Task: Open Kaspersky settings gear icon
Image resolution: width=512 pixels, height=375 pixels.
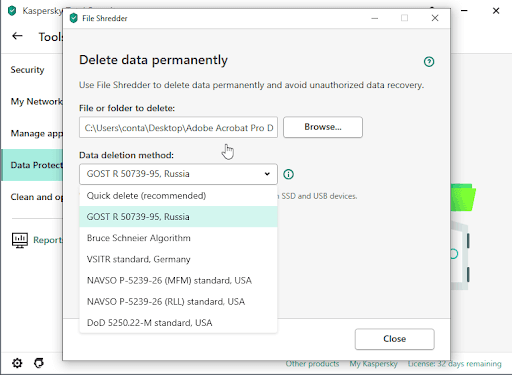Action: tap(17, 363)
